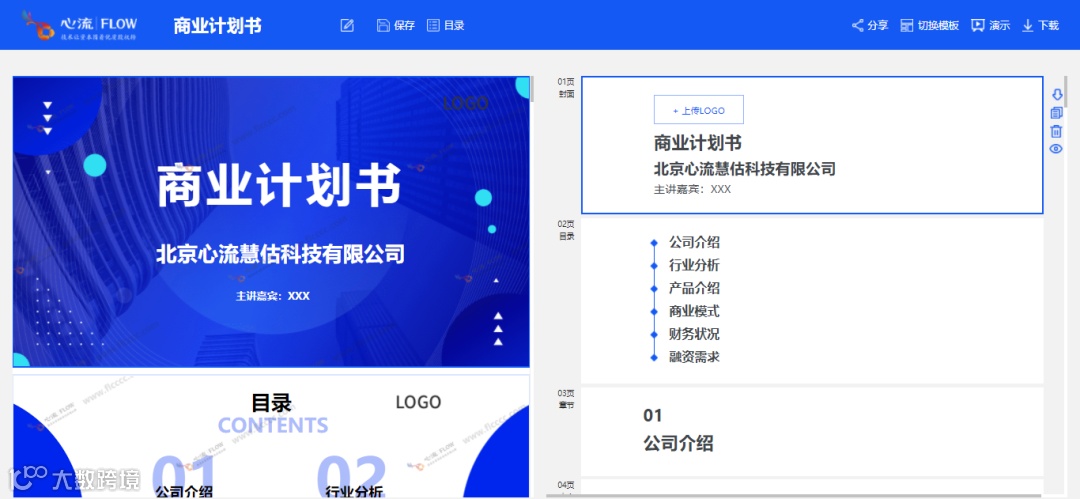Click the 02页 目录 page label

[566, 230]
